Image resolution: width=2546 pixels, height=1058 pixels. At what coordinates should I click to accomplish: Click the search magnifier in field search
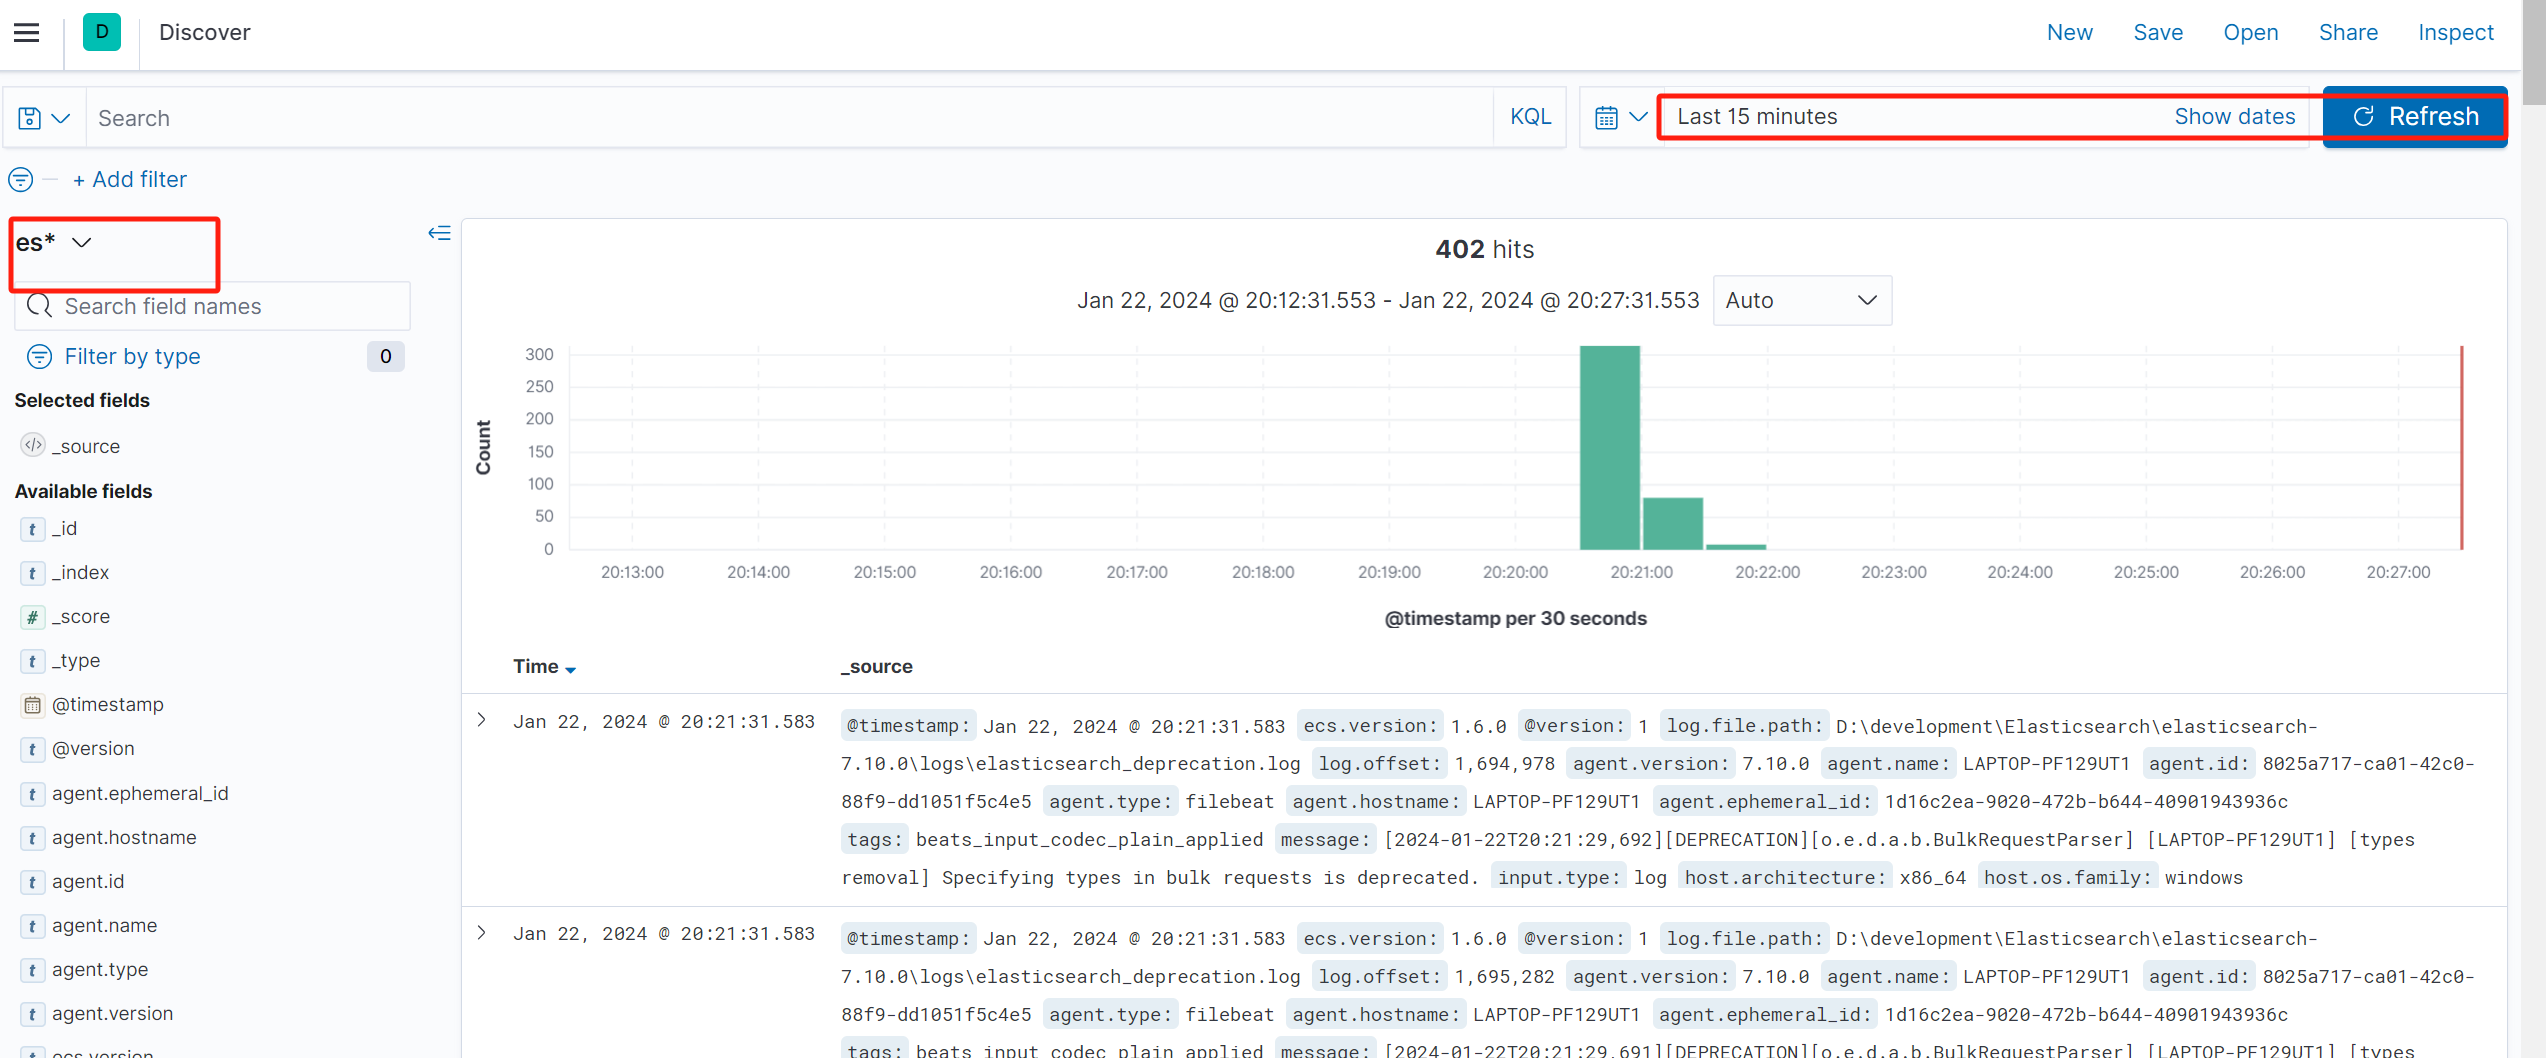(39, 306)
